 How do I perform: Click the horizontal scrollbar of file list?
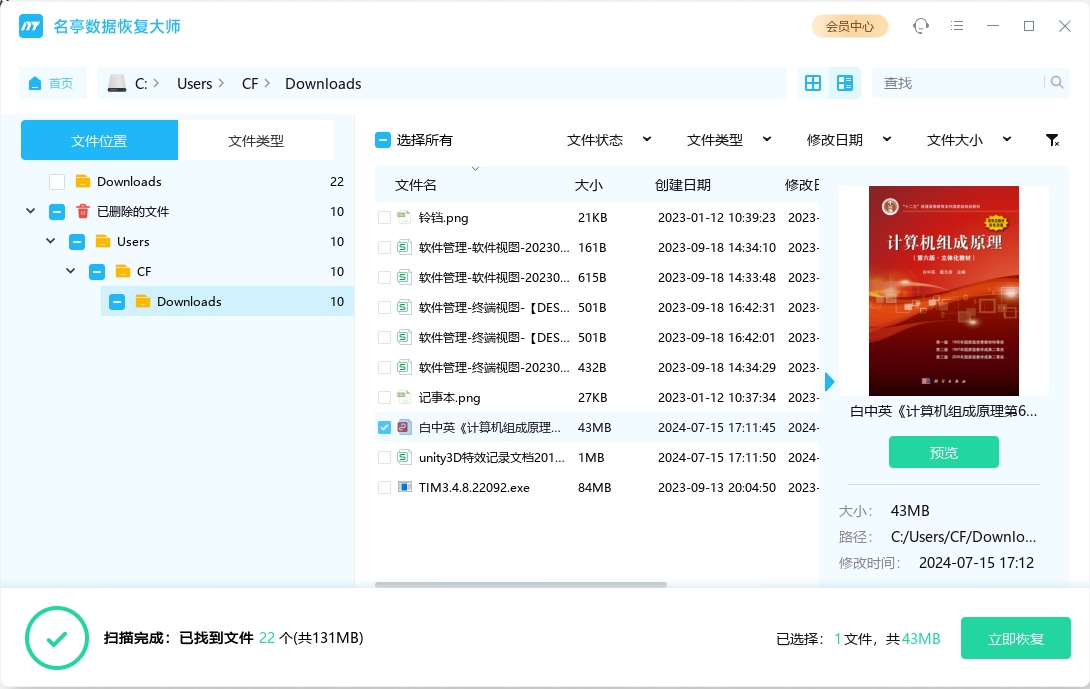(x=521, y=585)
